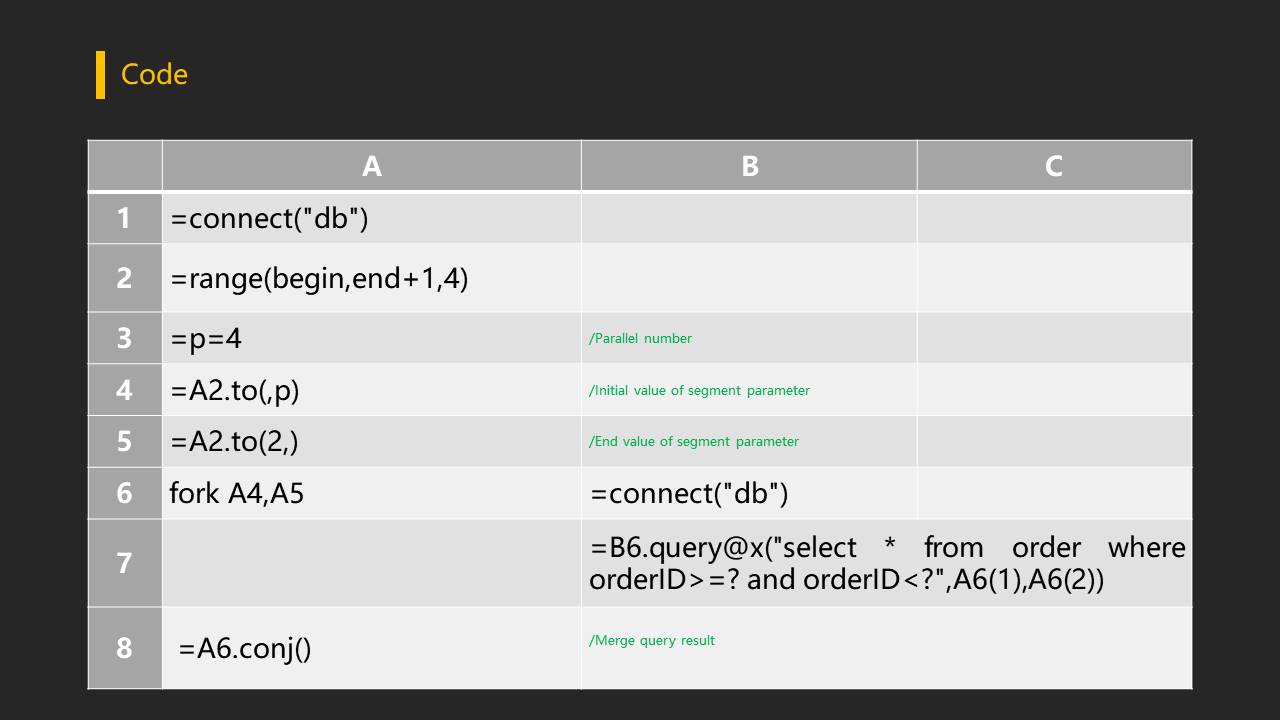This screenshot has height=720, width=1280.
Task: Click the B6.query@x select statement cell
Action: [886, 563]
